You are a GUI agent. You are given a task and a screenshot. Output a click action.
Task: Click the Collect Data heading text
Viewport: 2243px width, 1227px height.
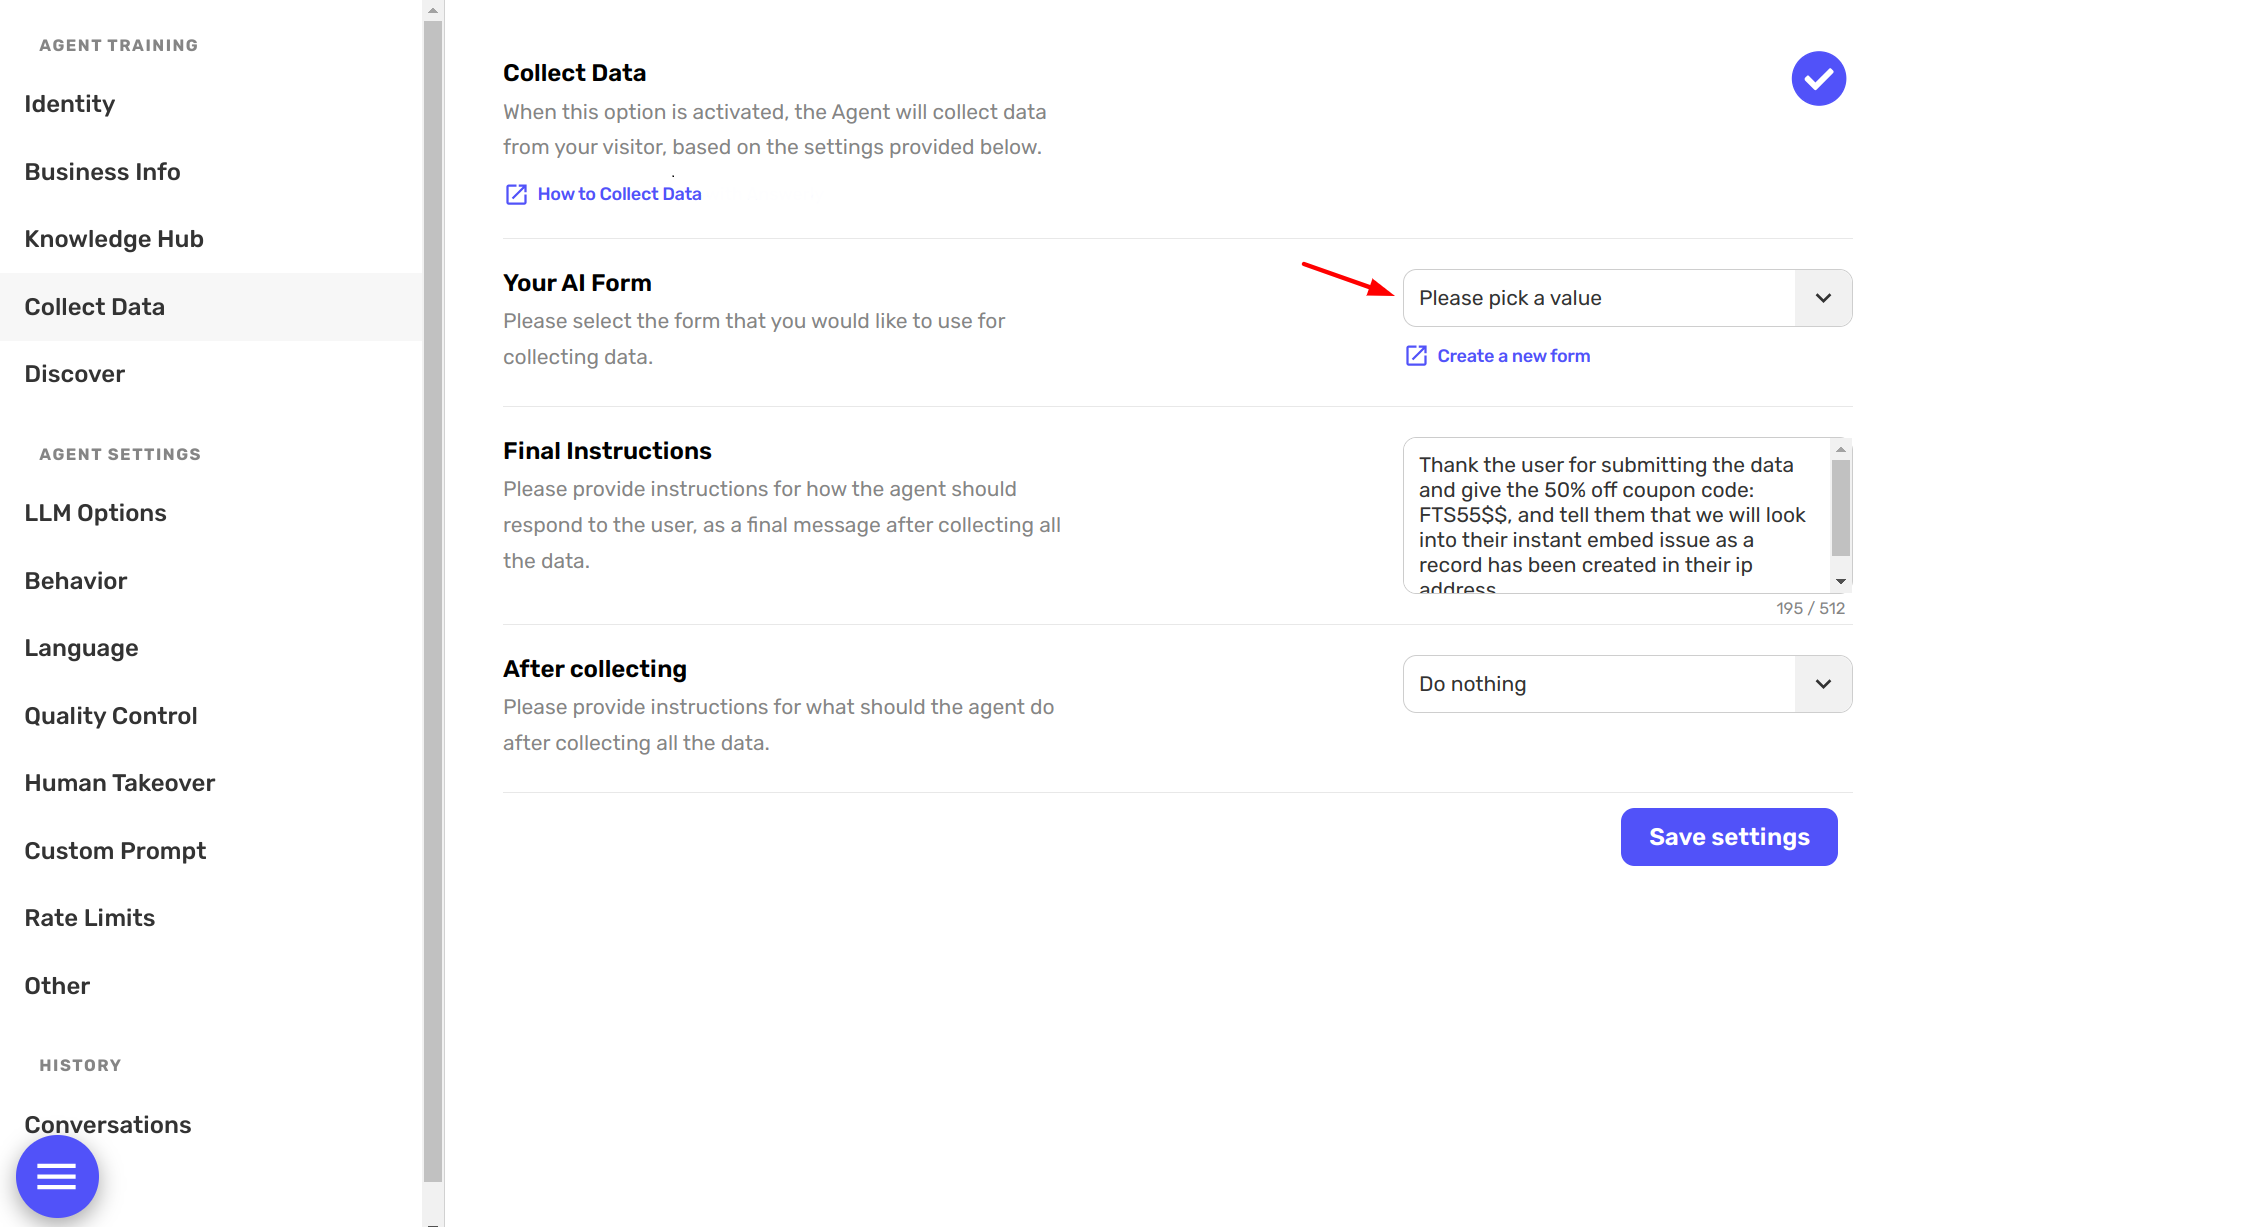click(x=574, y=73)
